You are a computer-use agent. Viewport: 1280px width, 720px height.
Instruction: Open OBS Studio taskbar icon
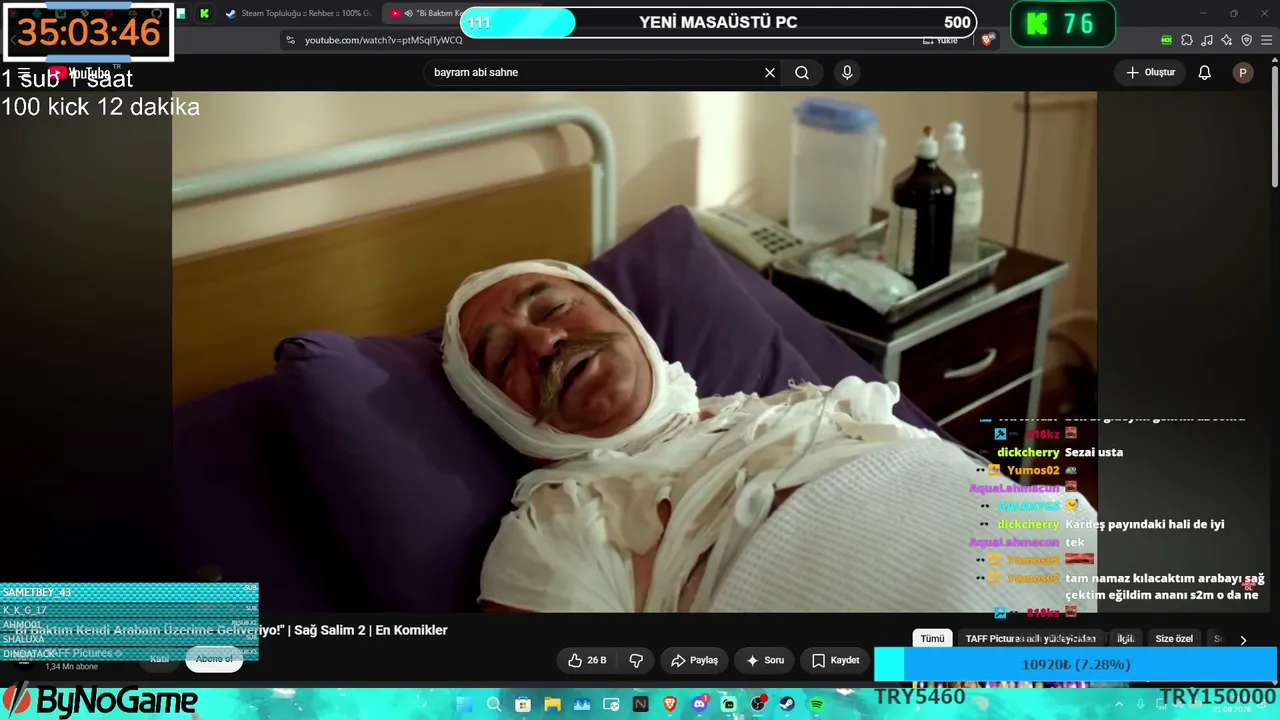[x=758, y=704]
